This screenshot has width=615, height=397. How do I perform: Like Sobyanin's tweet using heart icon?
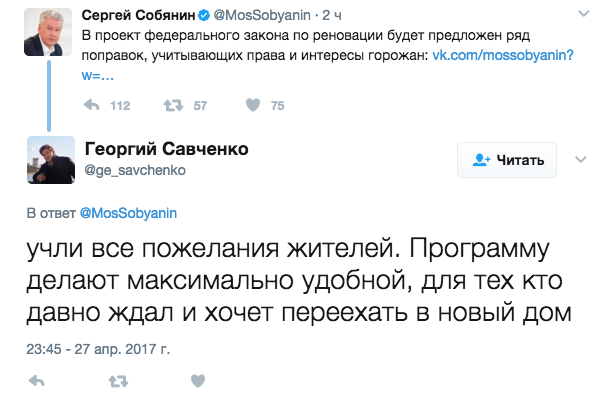(x=253, y=105)
